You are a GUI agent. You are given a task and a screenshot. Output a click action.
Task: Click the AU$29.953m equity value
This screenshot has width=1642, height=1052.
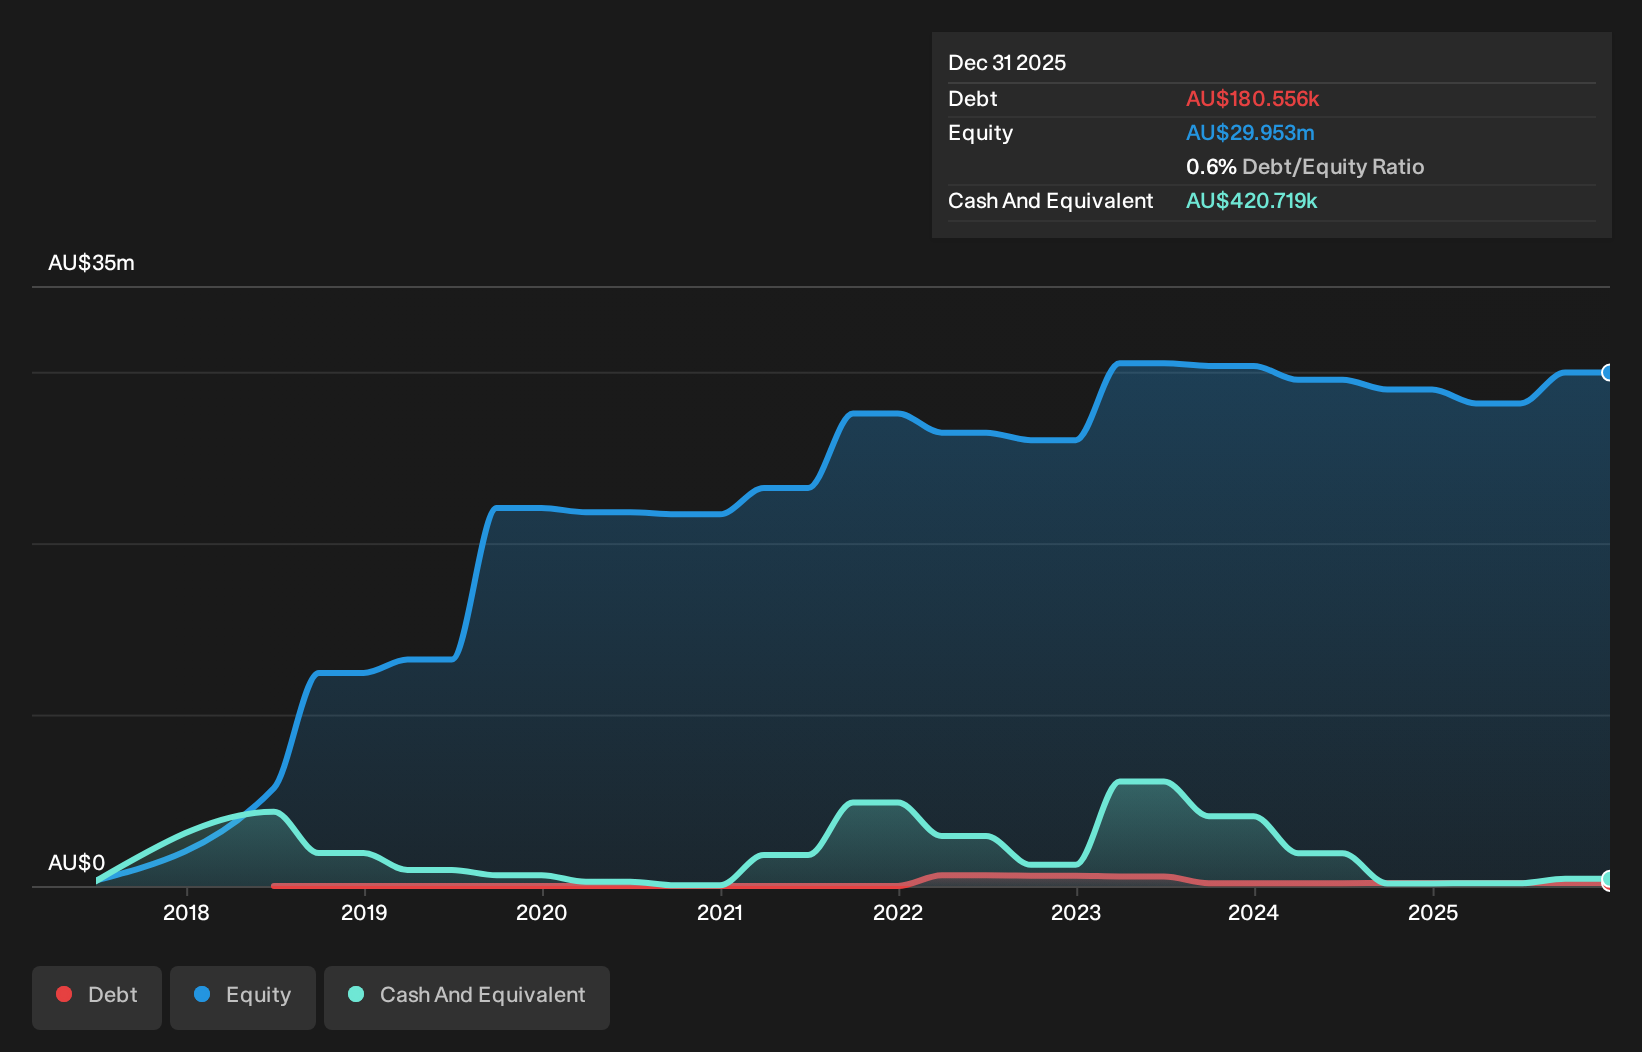tap(1250, 133)
